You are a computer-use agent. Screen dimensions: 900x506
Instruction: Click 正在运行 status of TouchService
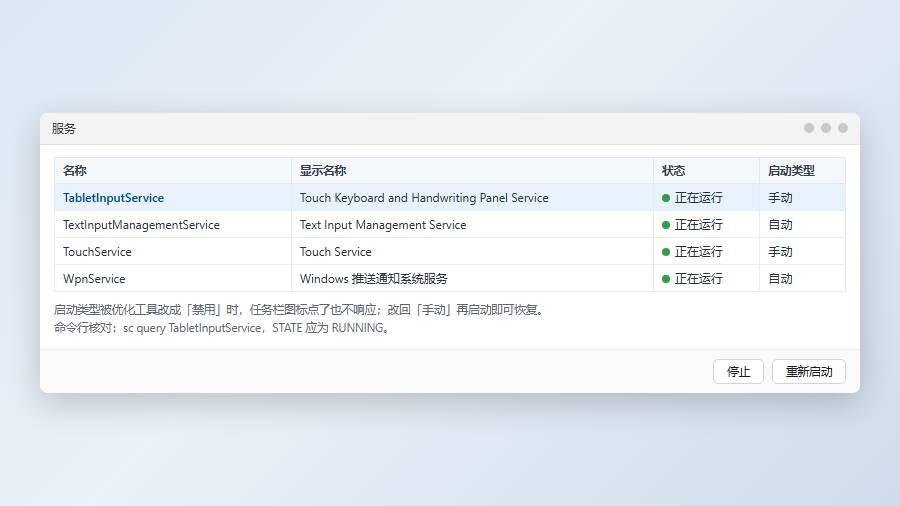699,252
